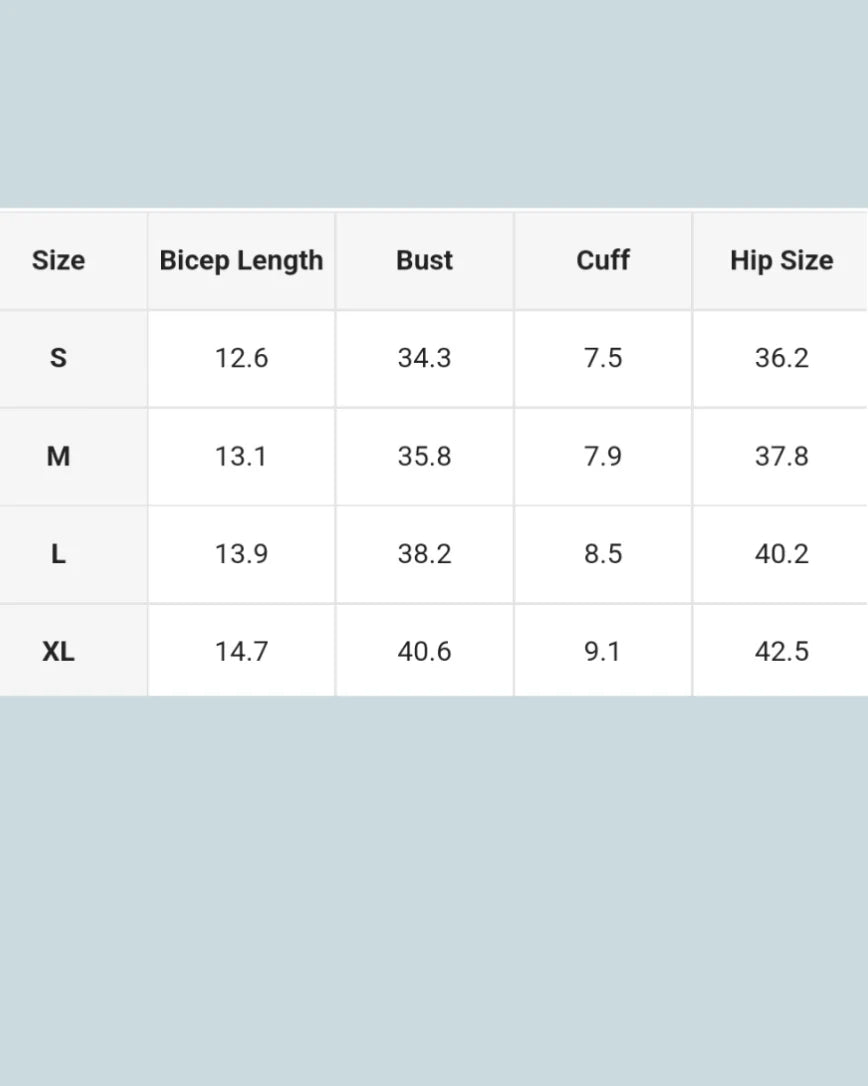Screen dimensions: 868x1086
Task: Select the S size row label
Action: click(58, 358)
